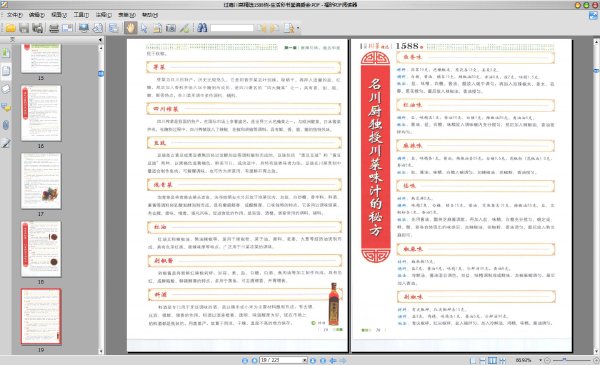Image resolution: width=600 pixels, height=365 pixels.
Task: Go to previous page button
Action: (254, 360)
